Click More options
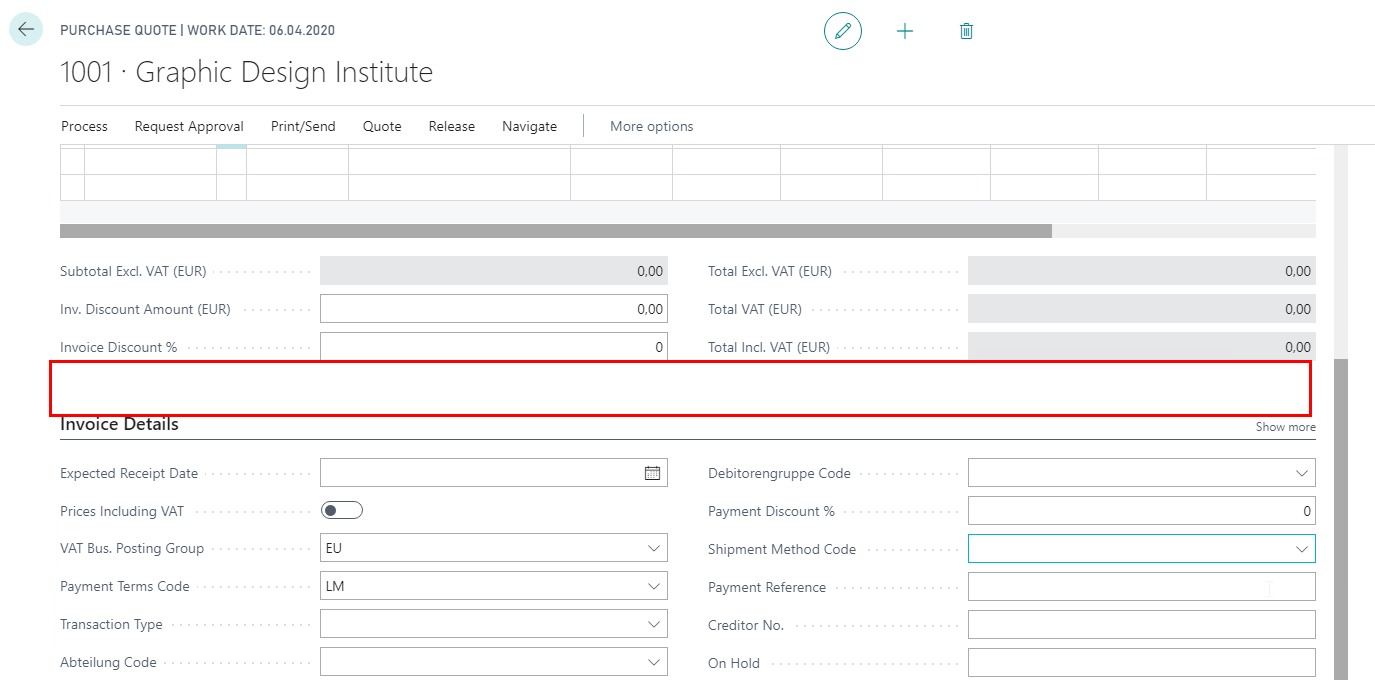This screenshot has height=680, width=1375. [651, 126]
